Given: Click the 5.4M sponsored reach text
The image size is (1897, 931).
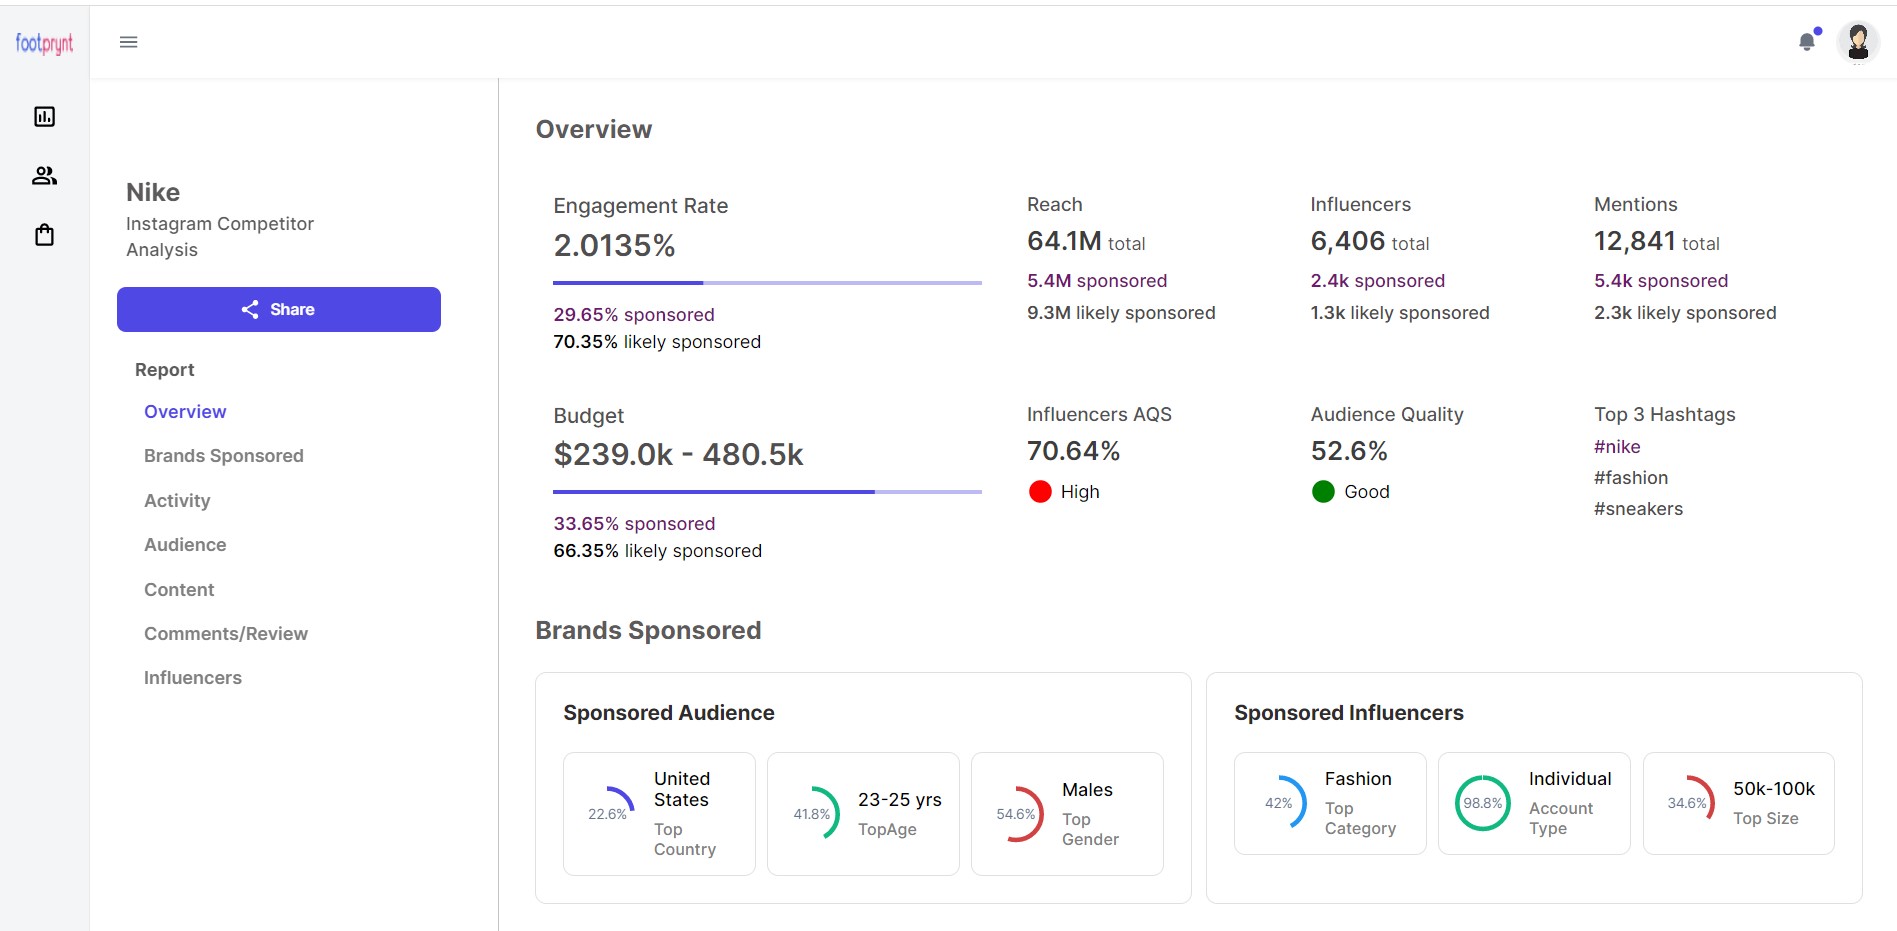Looking at the screenshot, I should [1097, 281].
